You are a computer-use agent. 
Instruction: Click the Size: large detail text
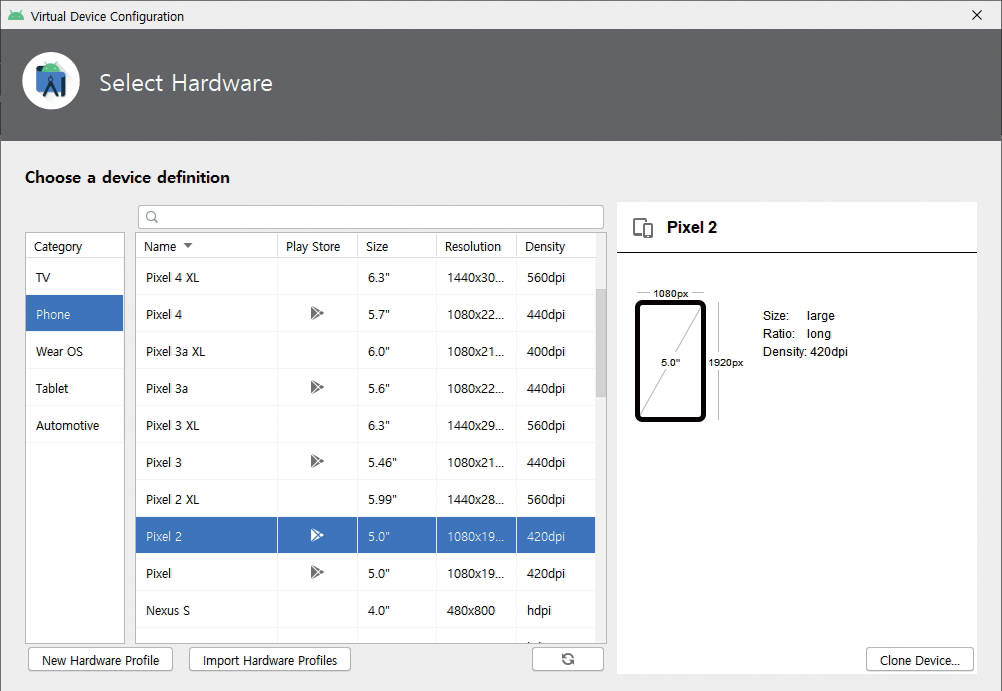(799, 316)
